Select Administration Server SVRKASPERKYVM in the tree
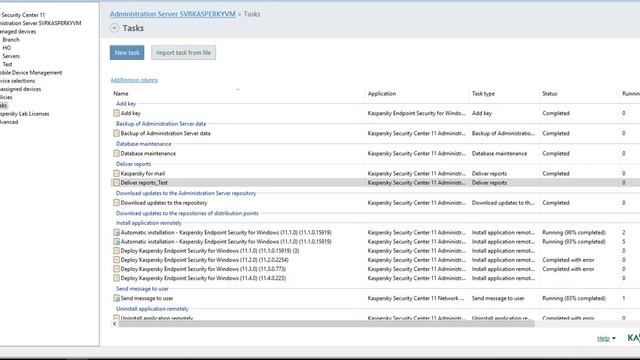The height and width of the screenshot is (360, 640). [40, 23]
